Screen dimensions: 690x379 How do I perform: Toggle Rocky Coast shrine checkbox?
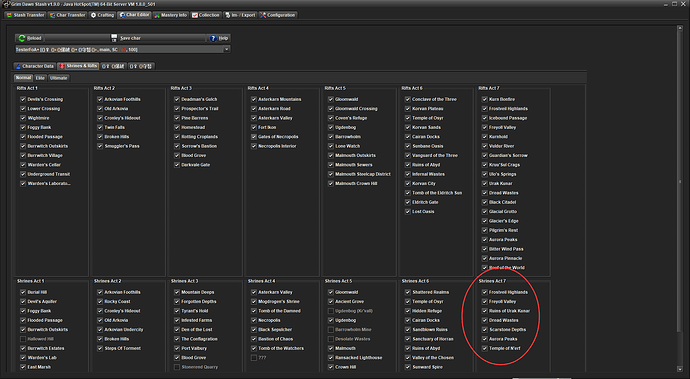100,302
